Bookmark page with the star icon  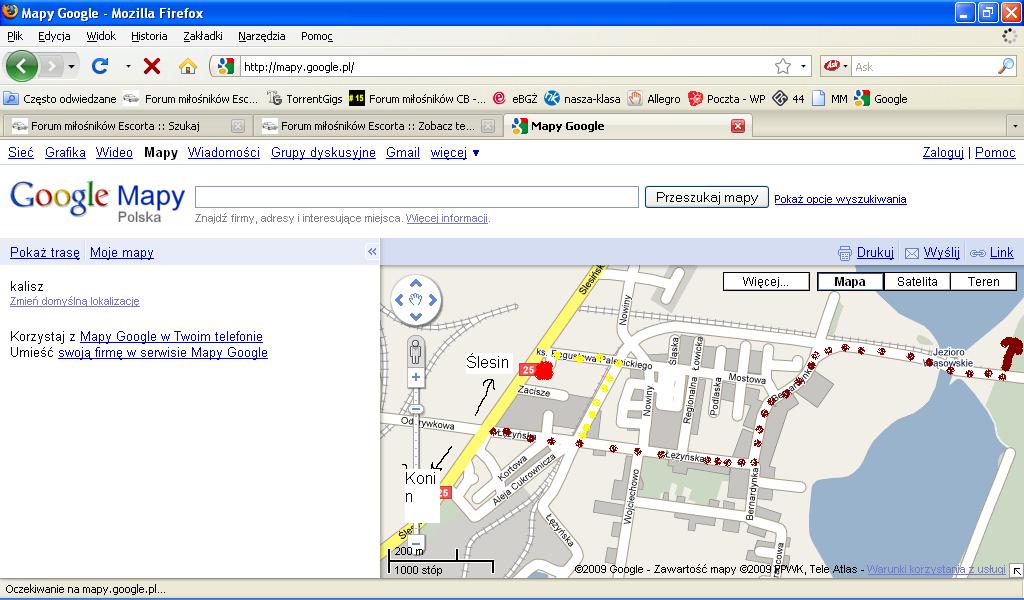783,66
